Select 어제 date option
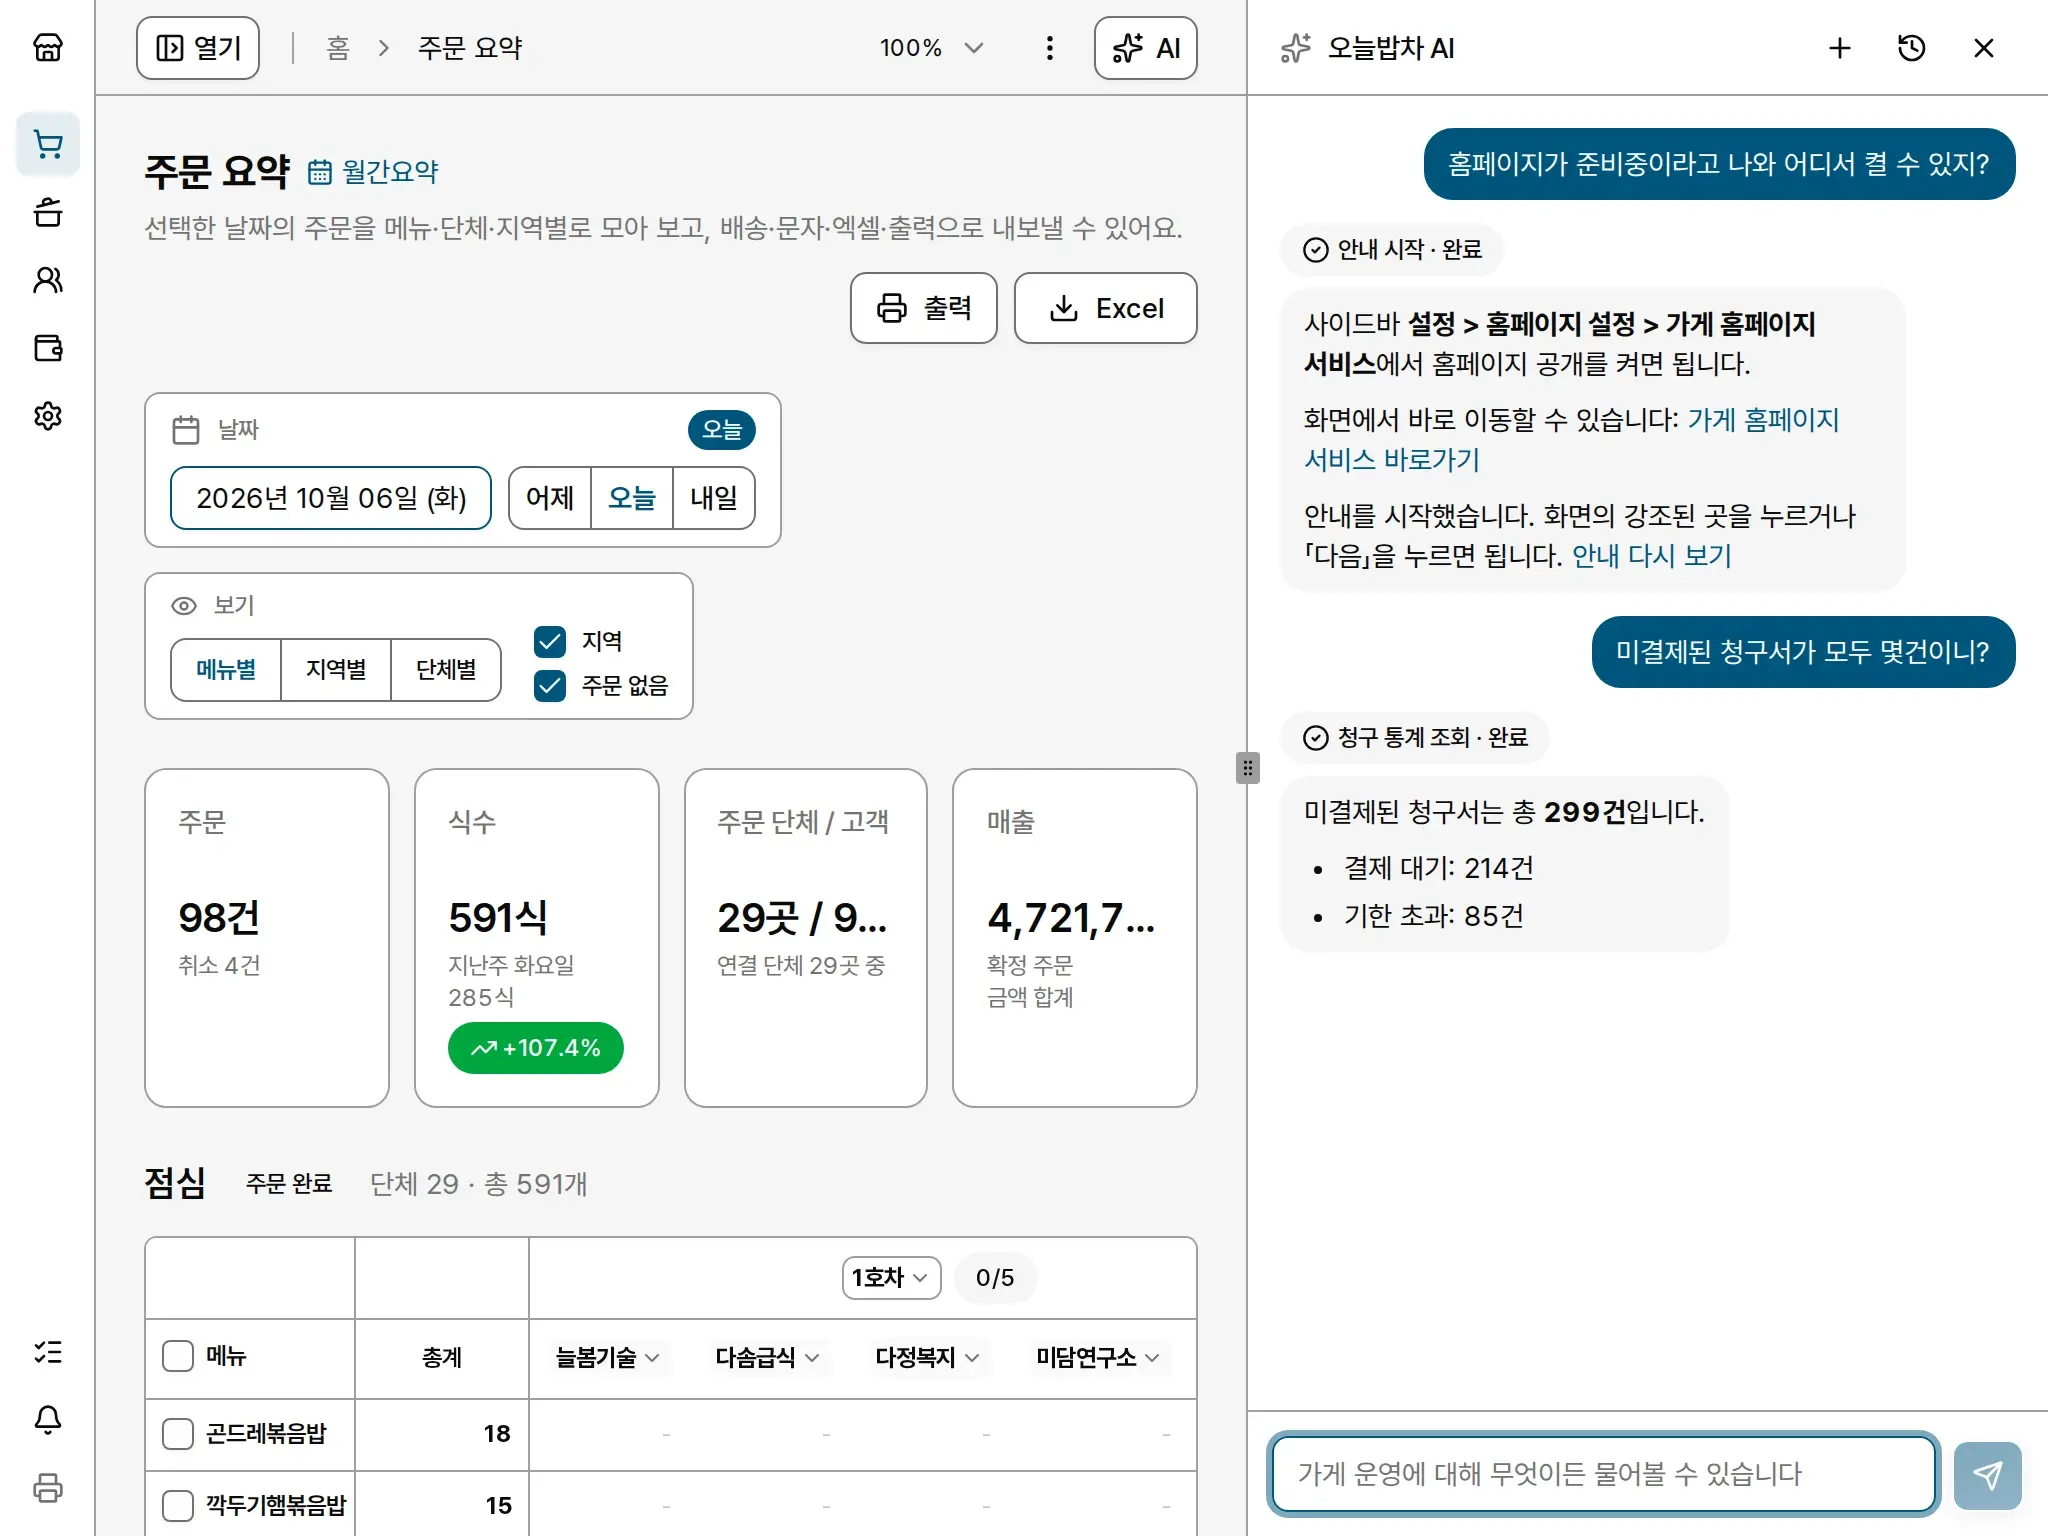2048x1536 pixels. click(x=550, y=498)
